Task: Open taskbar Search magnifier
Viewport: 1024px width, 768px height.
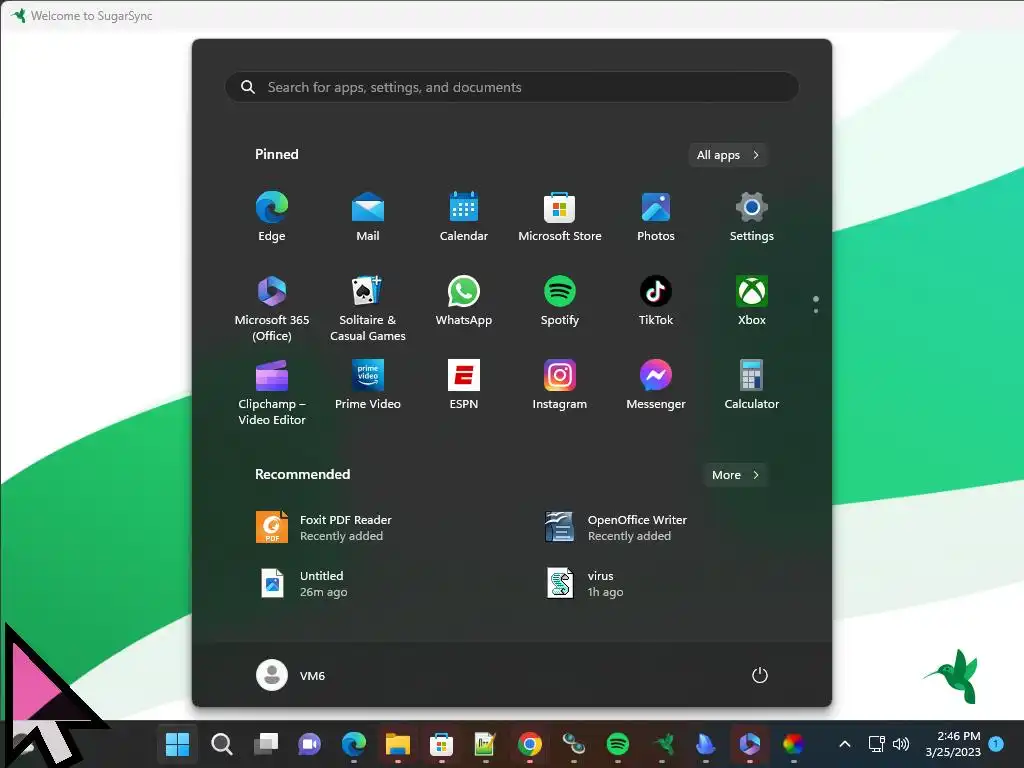Action: coord(221,744)
